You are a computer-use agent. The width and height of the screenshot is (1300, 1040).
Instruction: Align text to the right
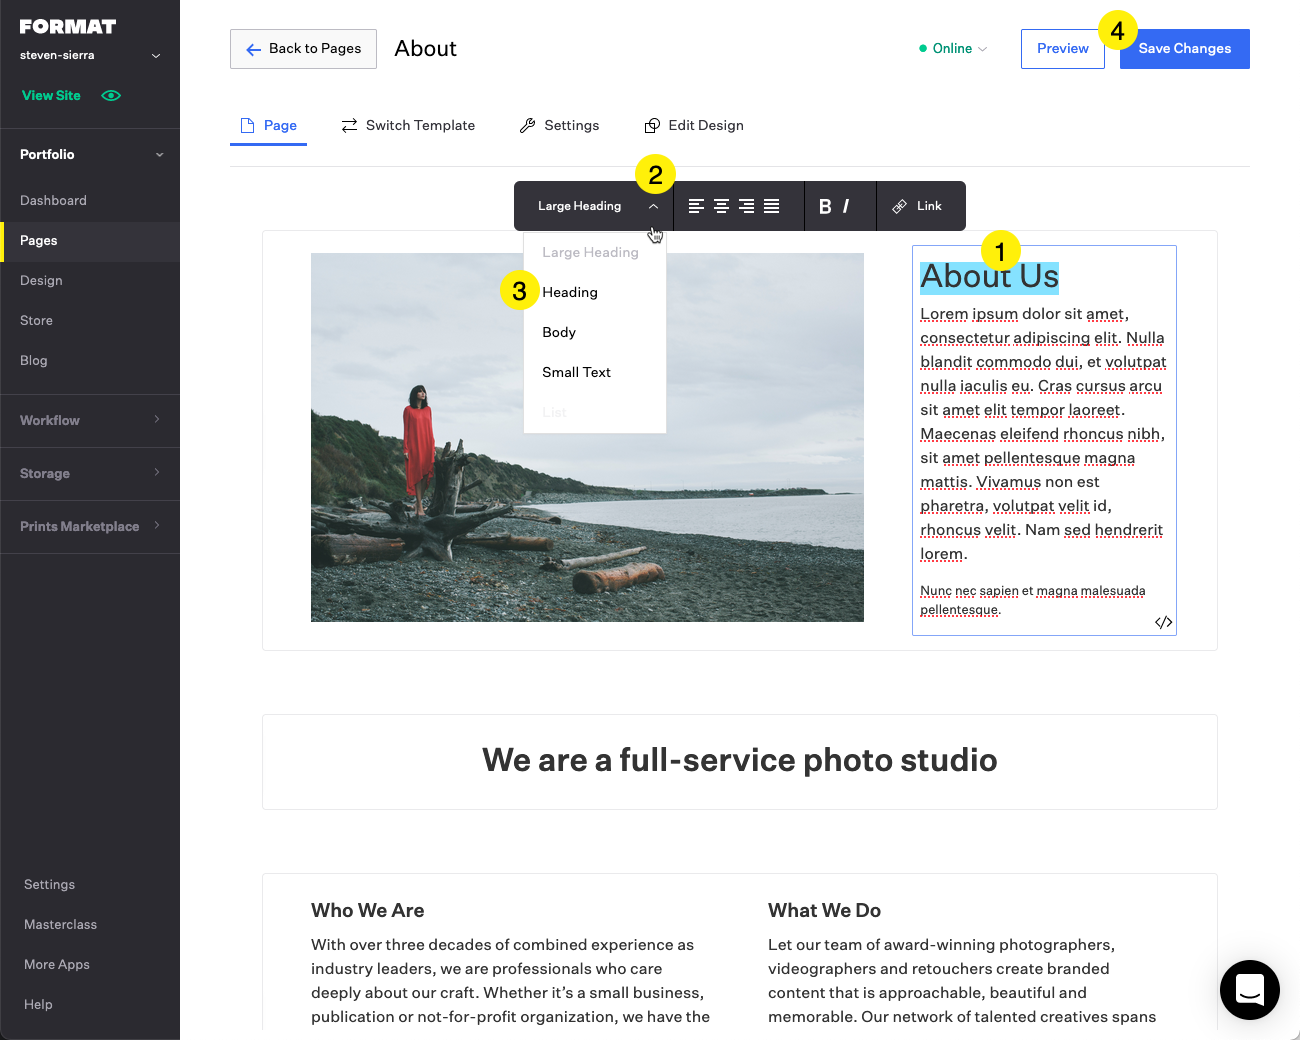(748, 206)
